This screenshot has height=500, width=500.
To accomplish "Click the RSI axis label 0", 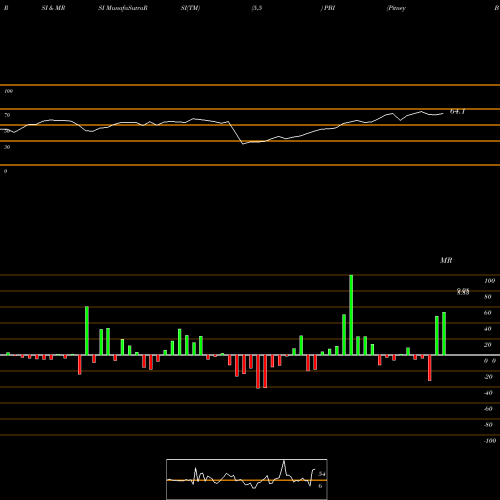I will click(x=5, y=171).
